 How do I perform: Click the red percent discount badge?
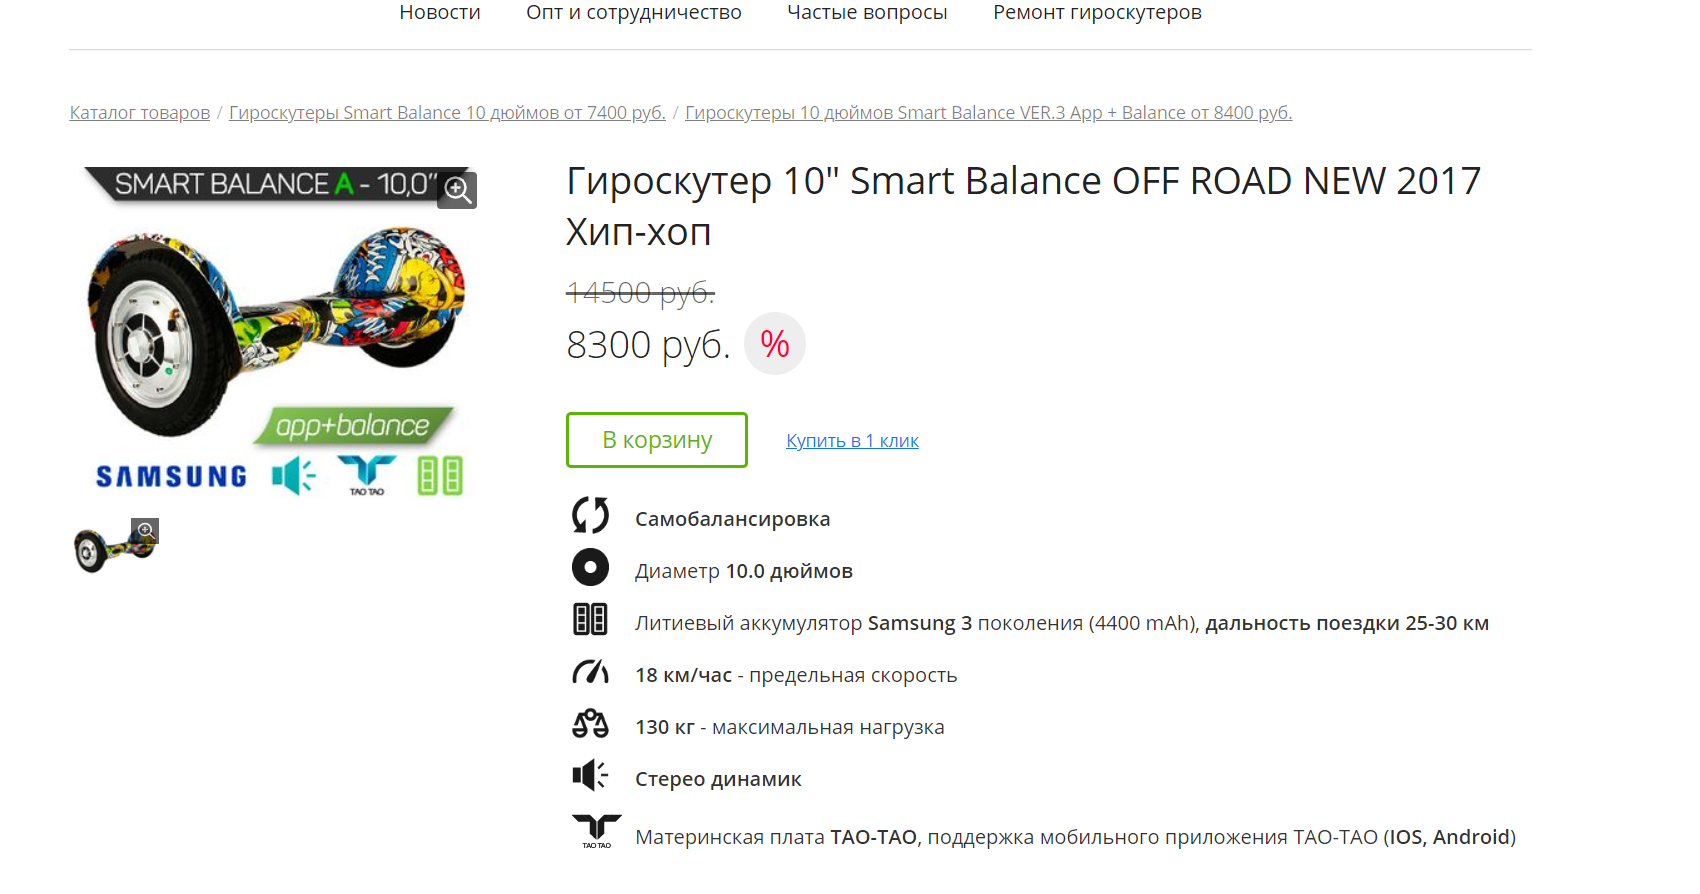[x=775, y=345]
